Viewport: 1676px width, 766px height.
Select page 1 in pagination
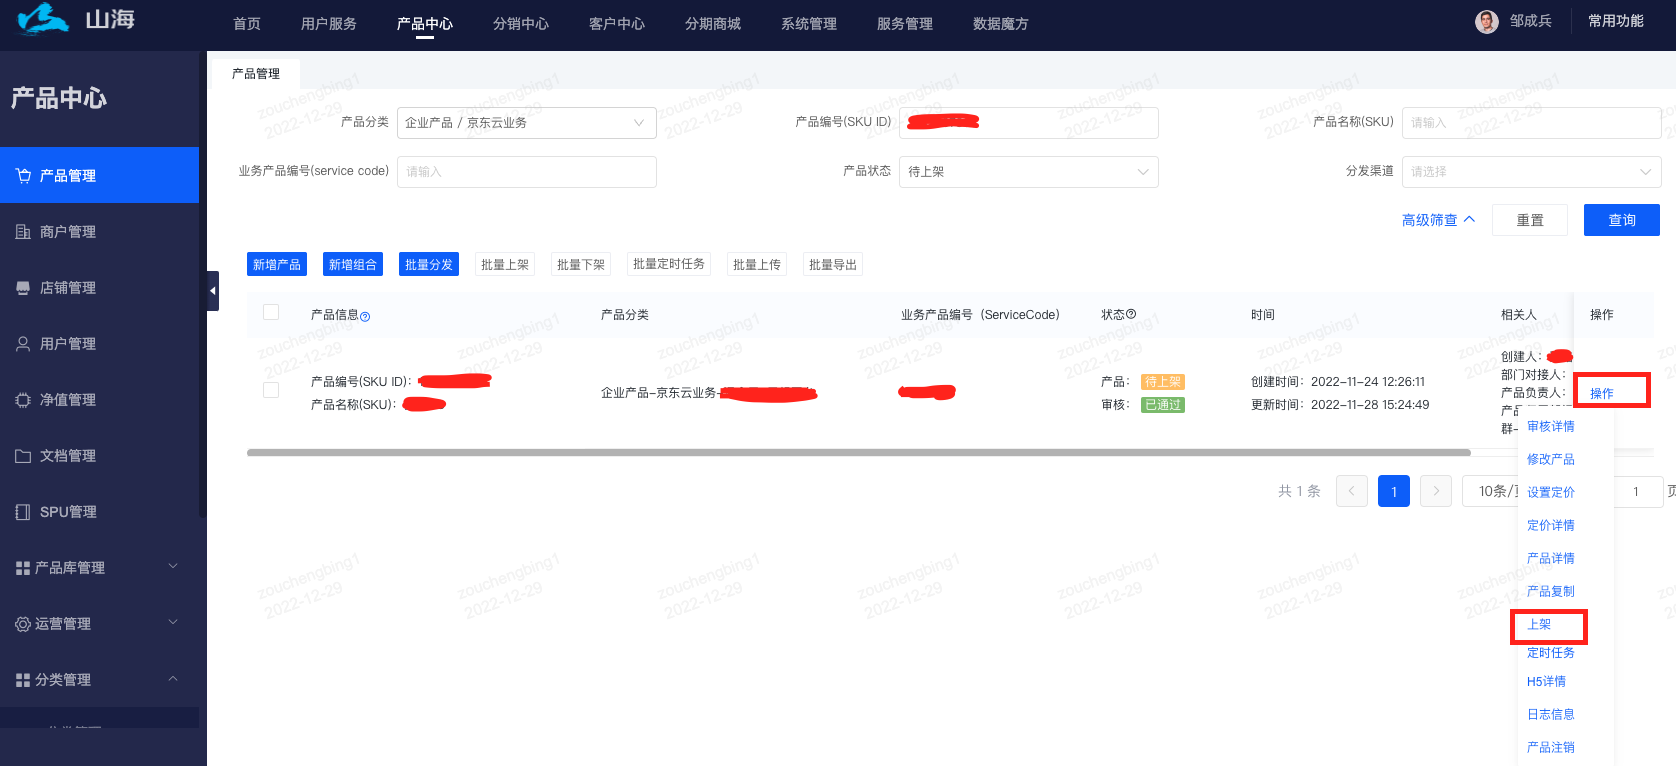point(1394,491)
